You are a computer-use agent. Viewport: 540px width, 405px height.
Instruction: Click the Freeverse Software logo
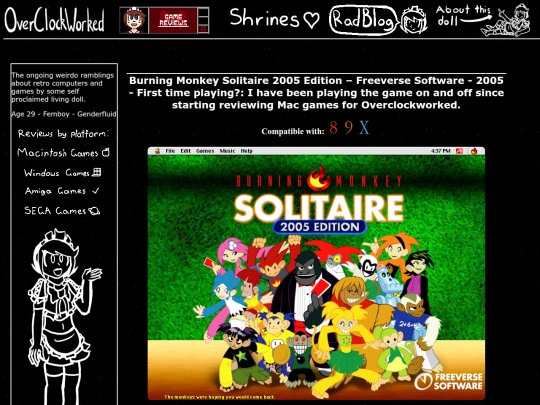coord(448,381)
